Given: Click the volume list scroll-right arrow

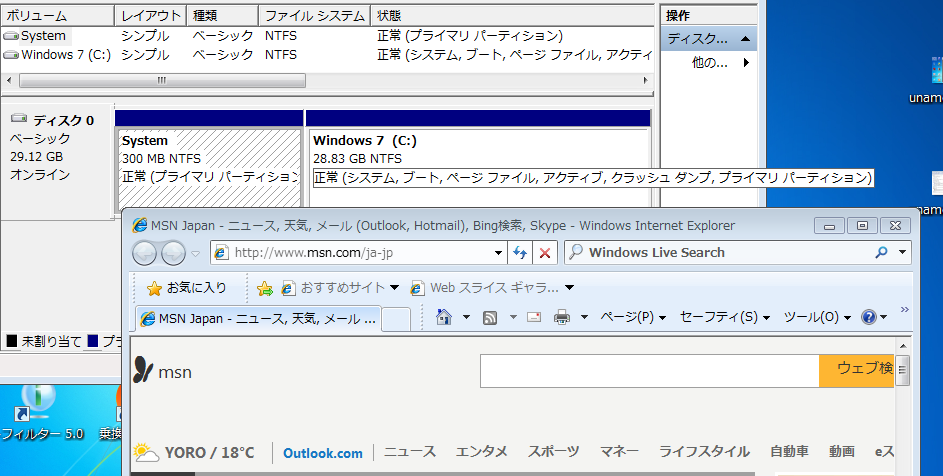Looking at the screenshot, I should [646, 81].
